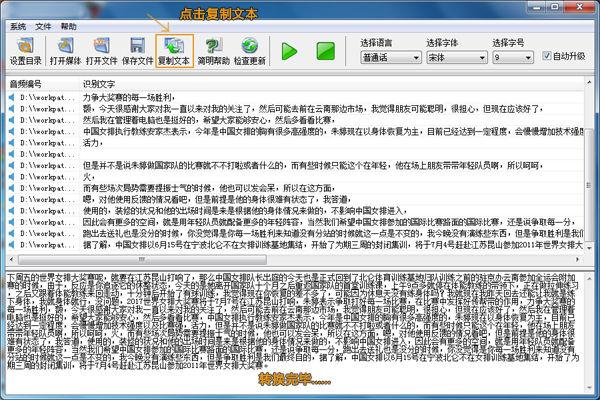This screenshot has width=600, height=400.
Task: Play speaker icon for row starting 中国女排执行教练
Action: point(12,132)
